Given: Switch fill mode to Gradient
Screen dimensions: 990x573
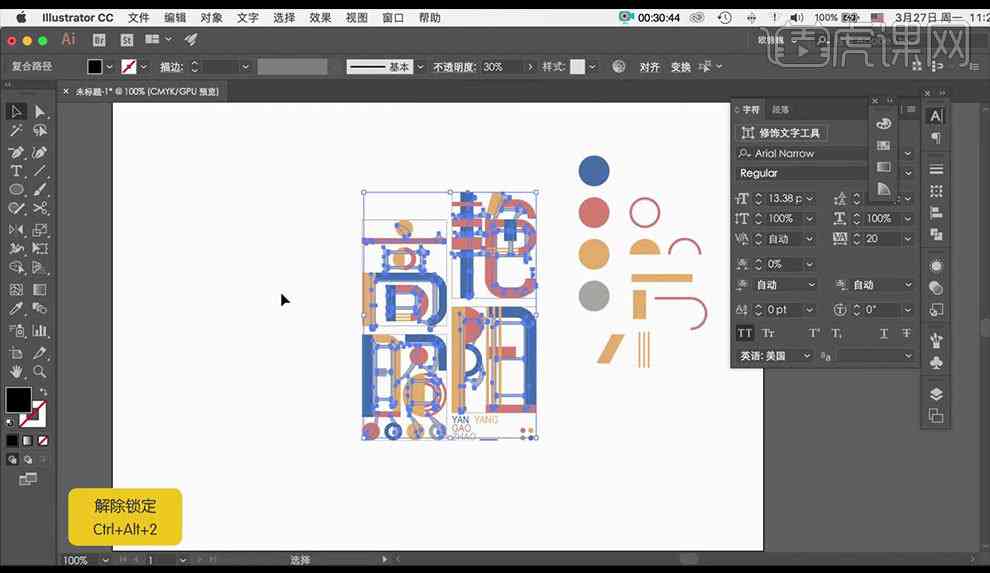Looking at the screenshot, I should tap(28, 440).
